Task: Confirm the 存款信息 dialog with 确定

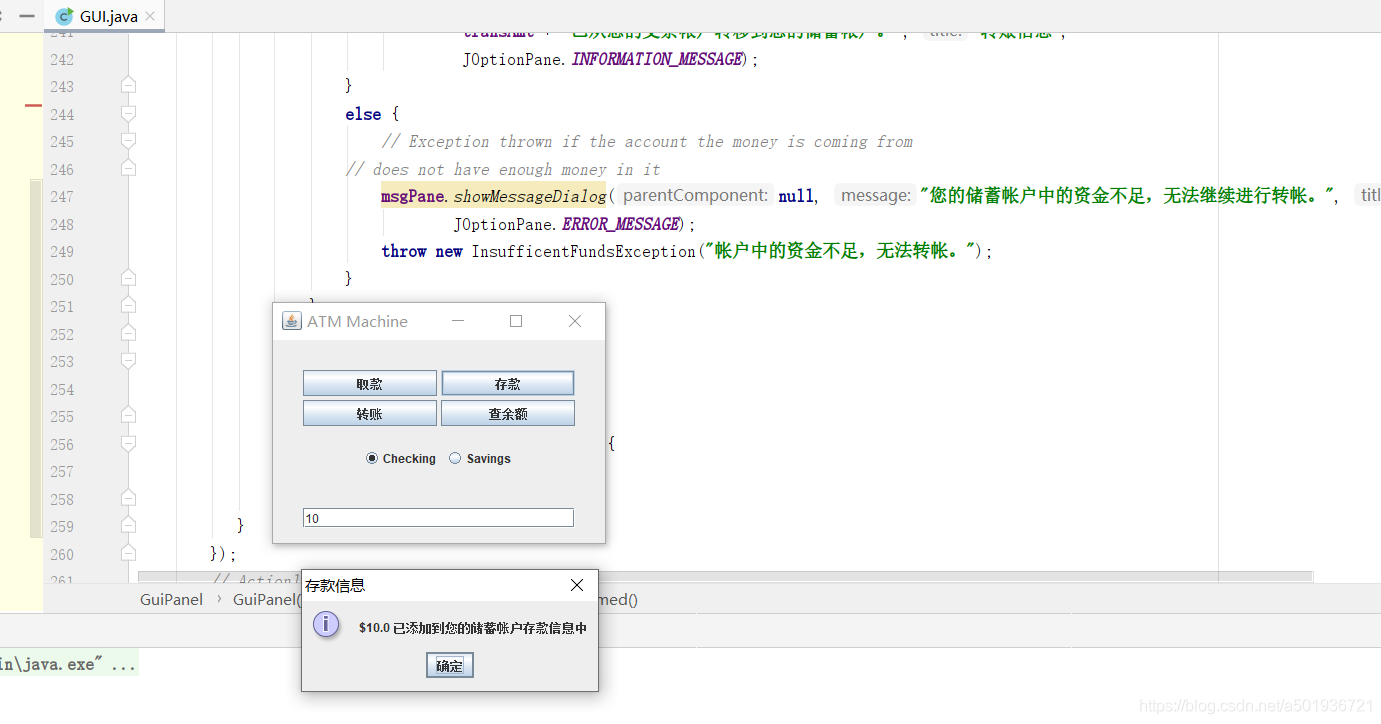Action: (450, 666)
